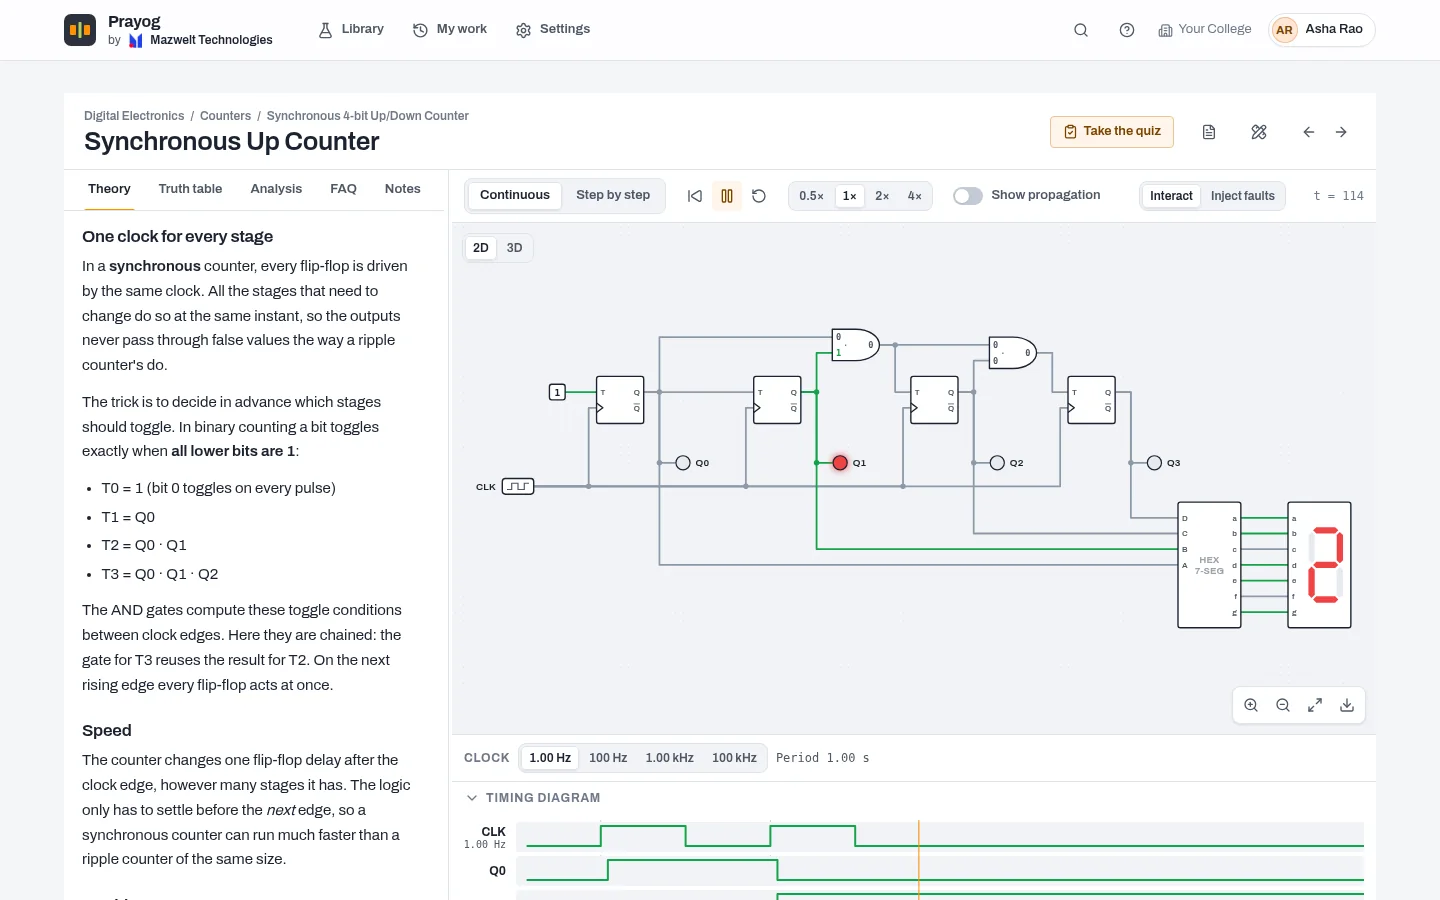Zoom out of the circuit
The image size is (1440, 900).
pos(1283,705)
